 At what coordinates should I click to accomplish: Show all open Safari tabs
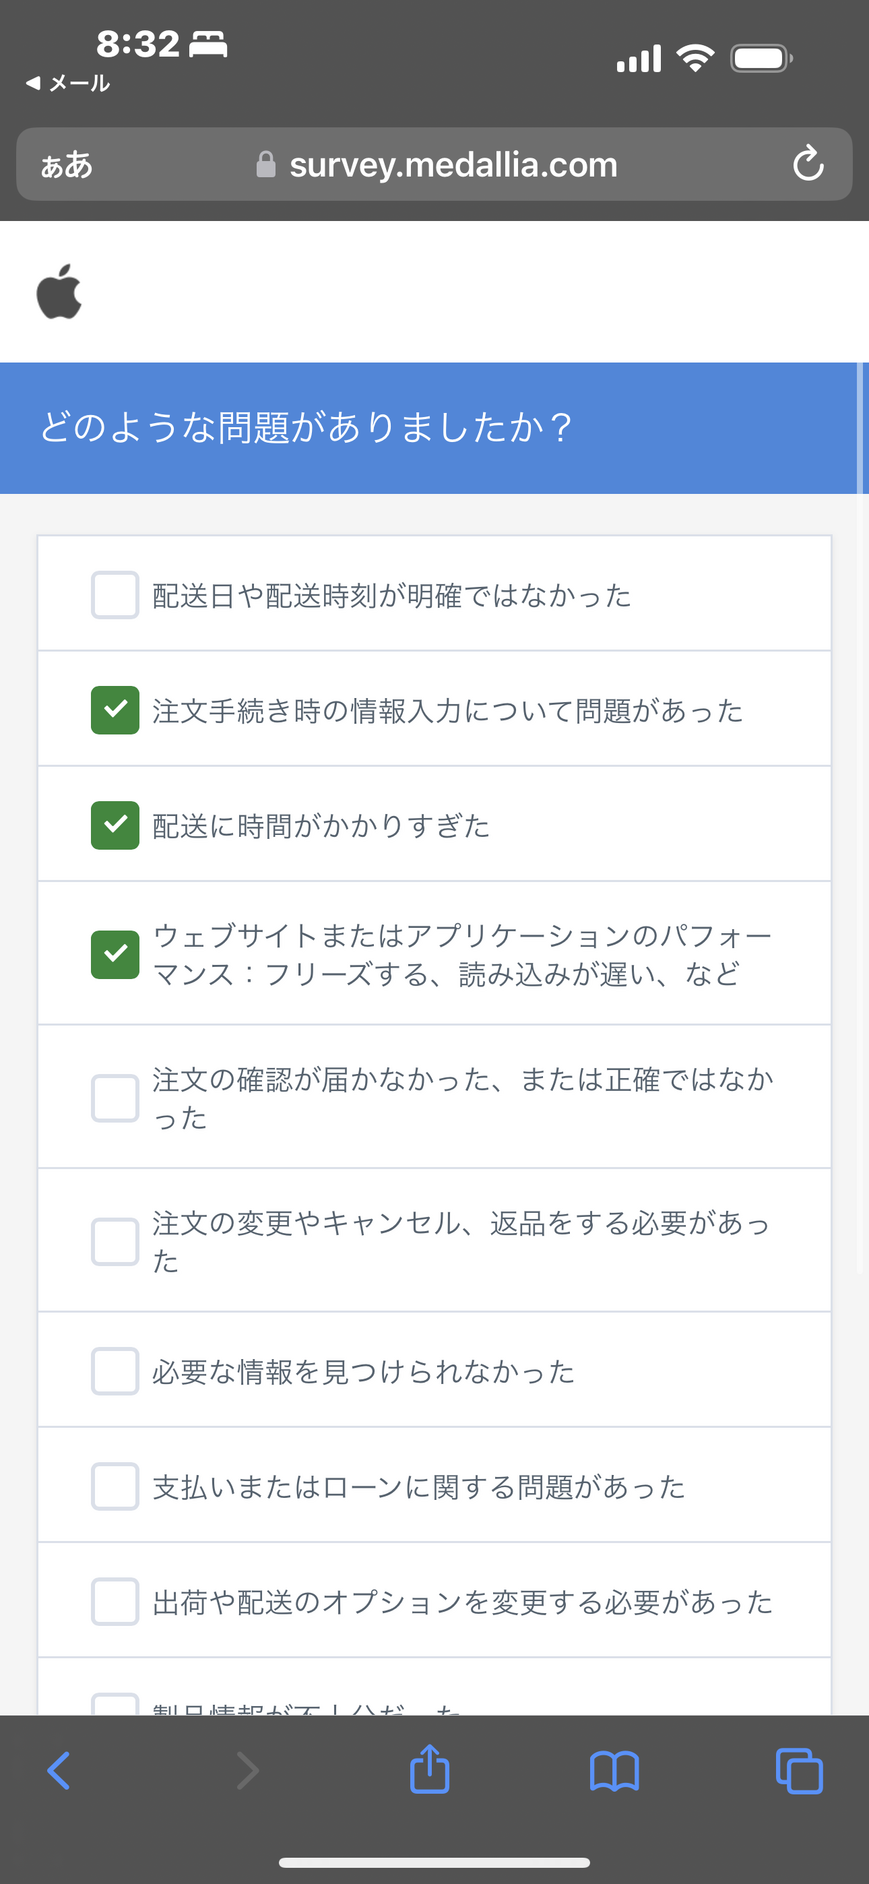coord(799,1771)
